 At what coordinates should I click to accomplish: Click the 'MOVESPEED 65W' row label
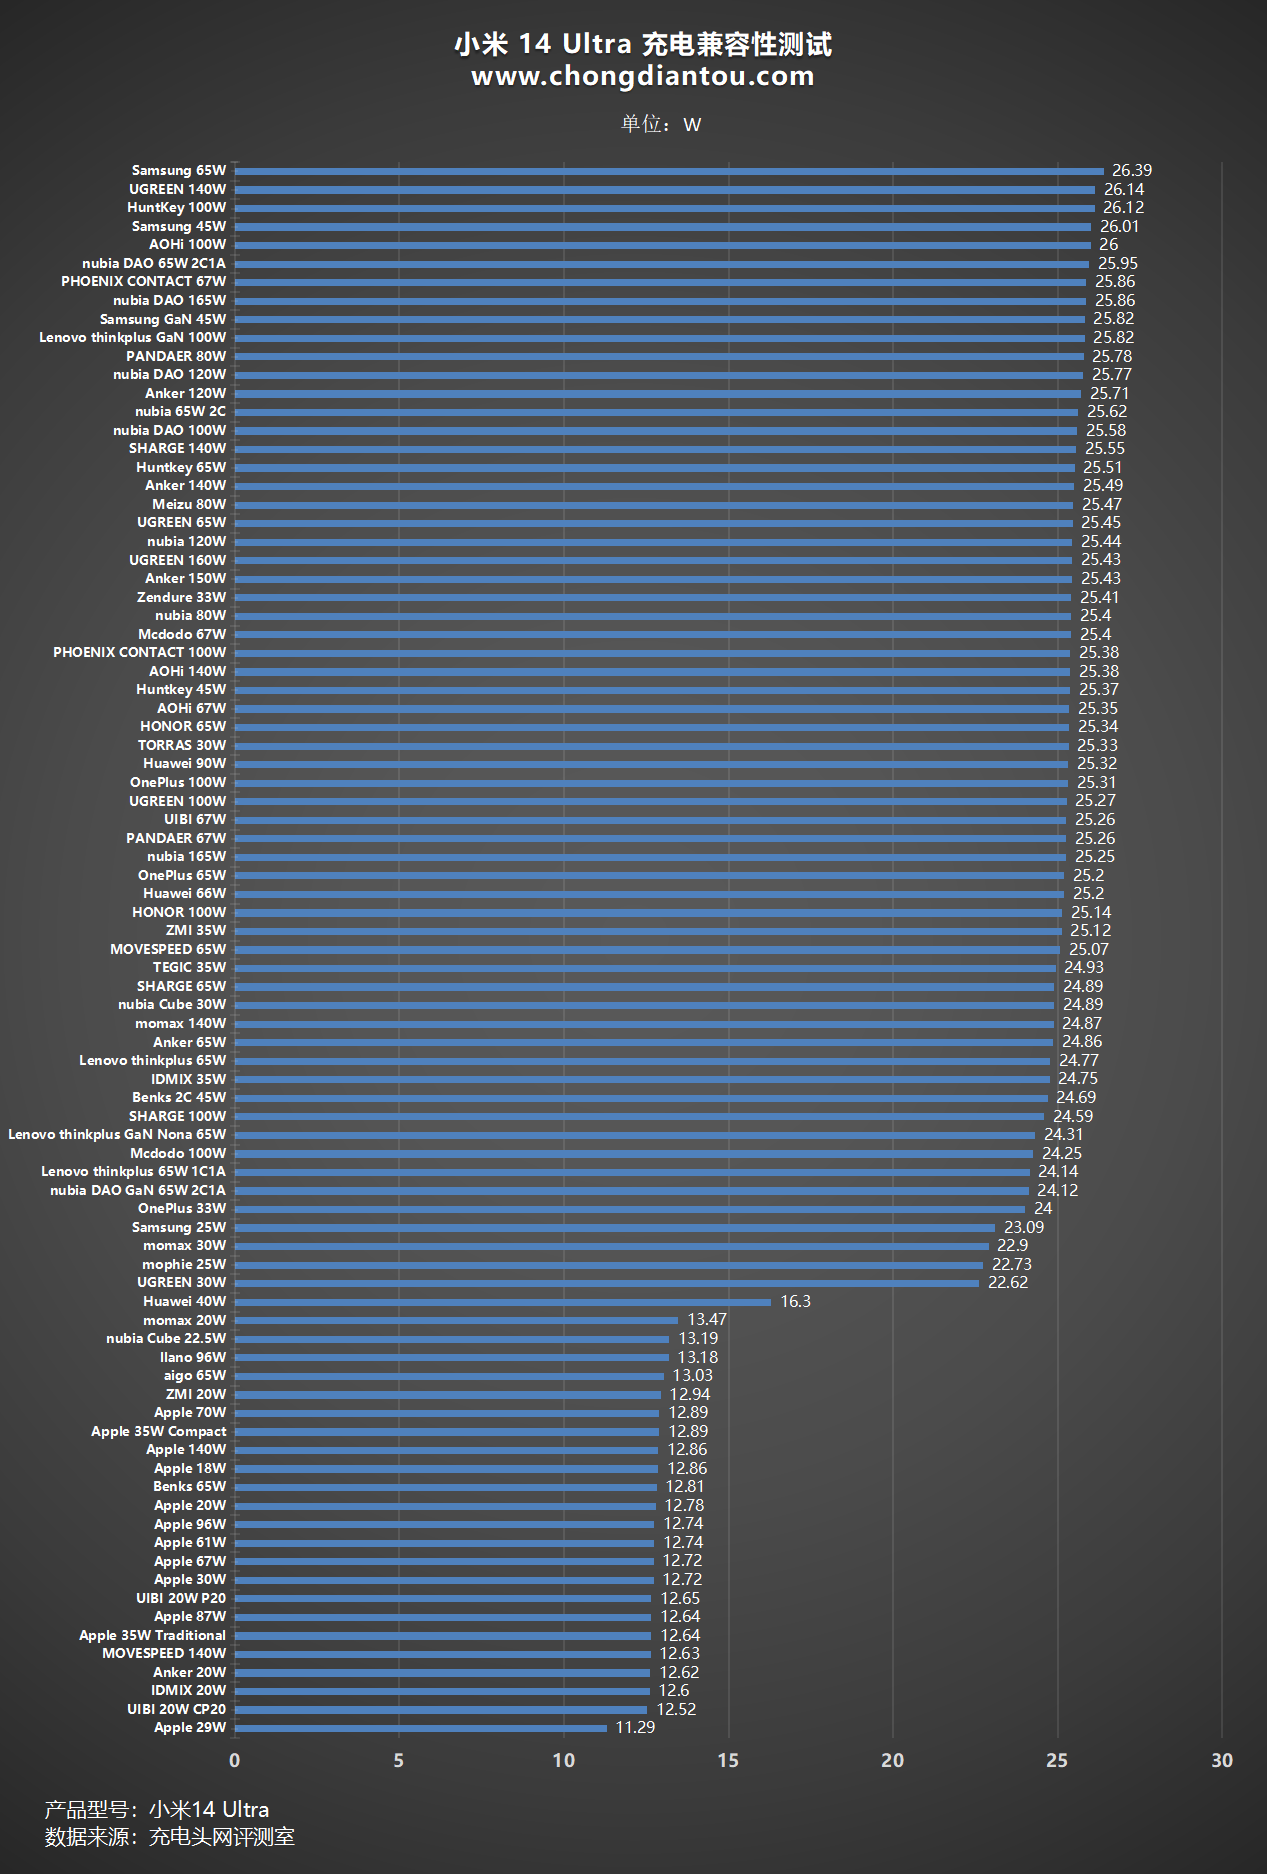(168, 949)
